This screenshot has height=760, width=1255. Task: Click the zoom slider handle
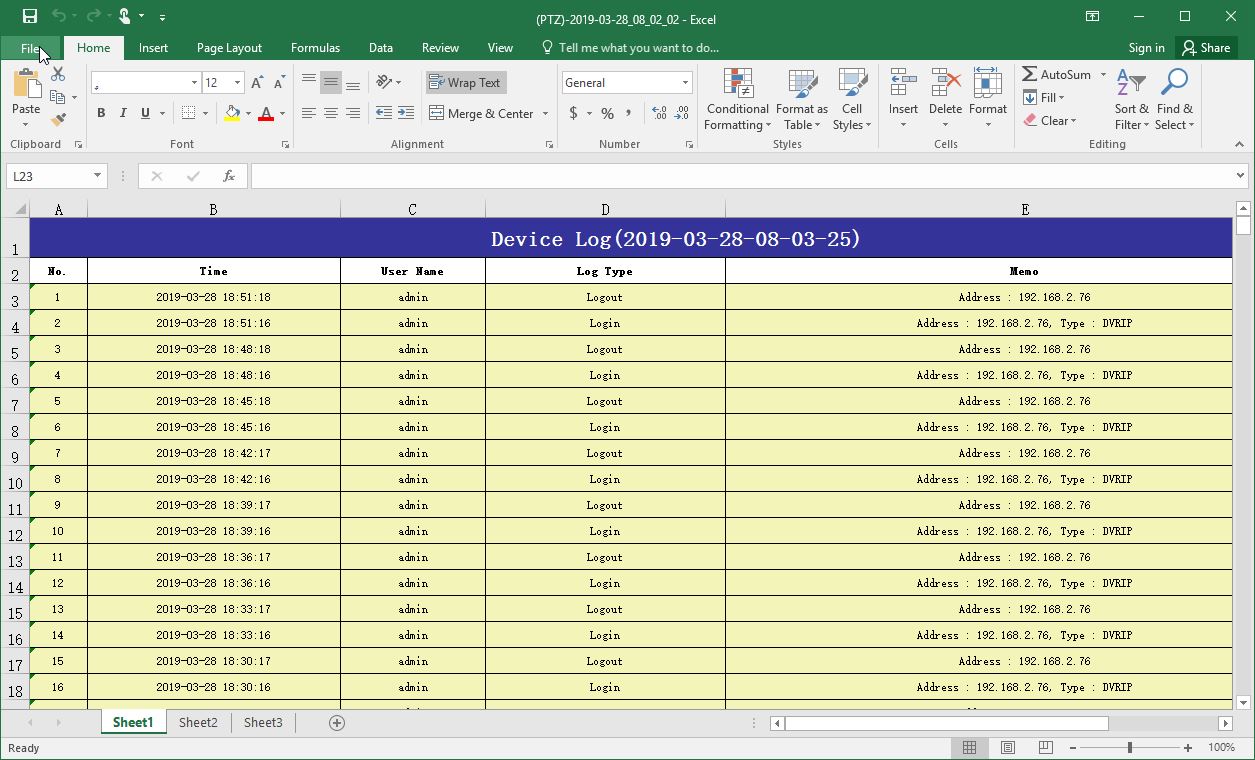pyautogui.click(x=1130, y=748)
